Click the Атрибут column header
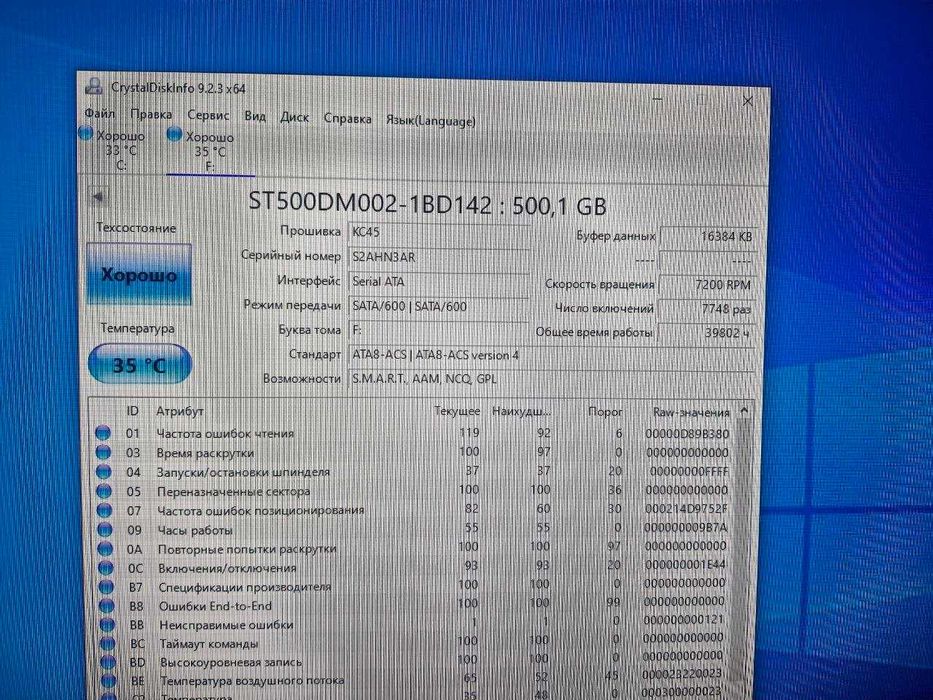 coord(180,411)
